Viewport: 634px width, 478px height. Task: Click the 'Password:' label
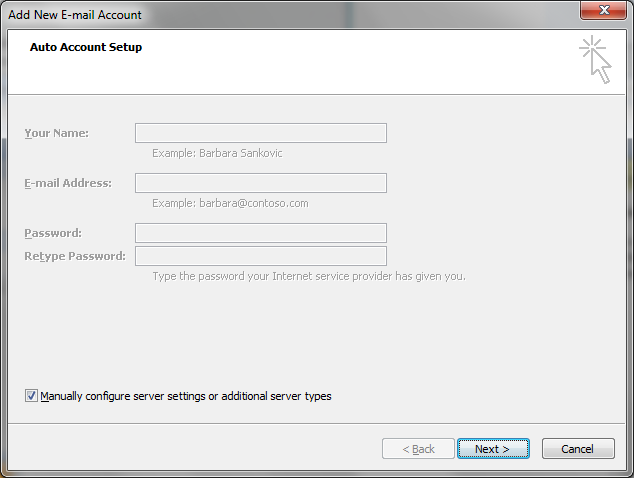53,233
